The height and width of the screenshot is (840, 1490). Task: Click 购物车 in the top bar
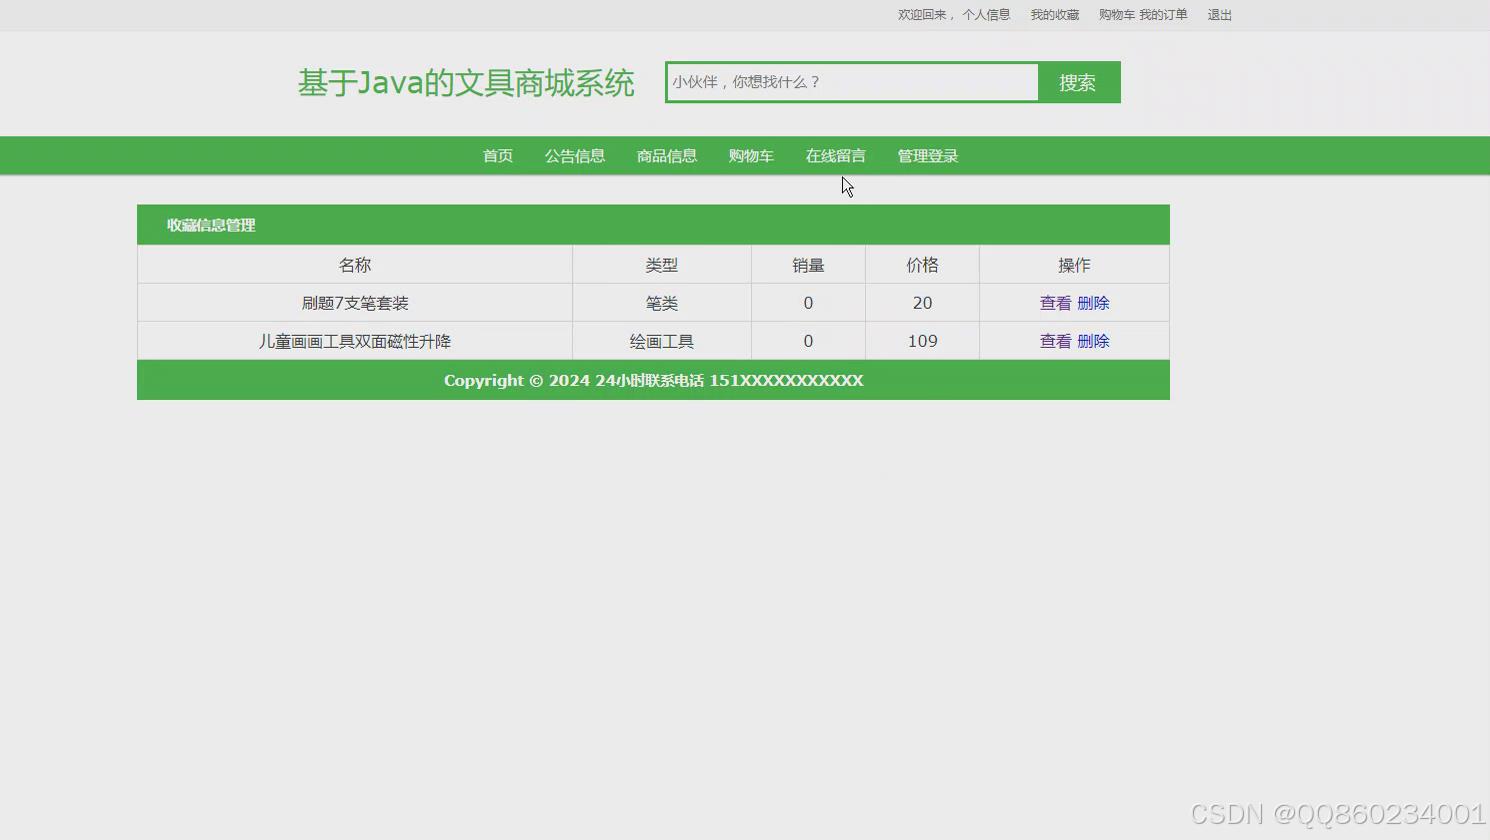[x=1115, y=14]
